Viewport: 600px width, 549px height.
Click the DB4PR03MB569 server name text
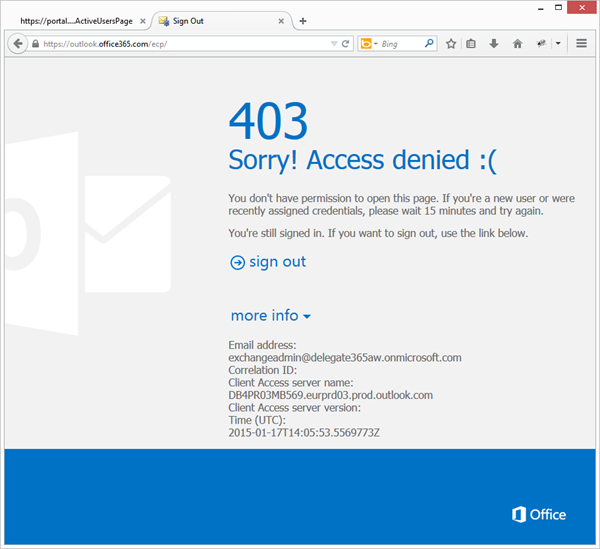[331, 395]
